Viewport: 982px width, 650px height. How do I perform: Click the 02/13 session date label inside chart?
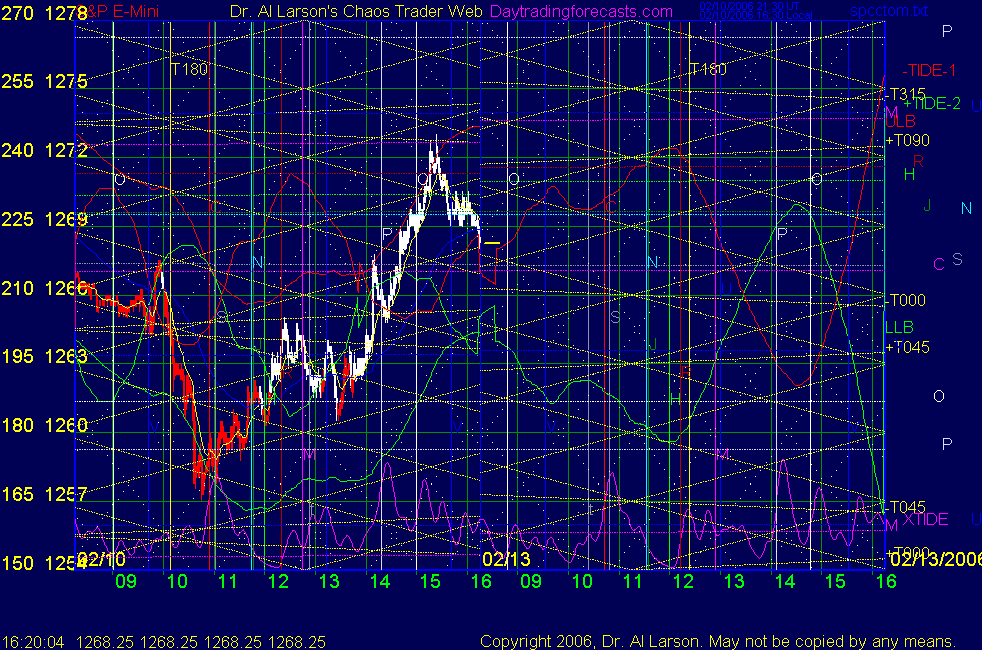pos(506,559)
